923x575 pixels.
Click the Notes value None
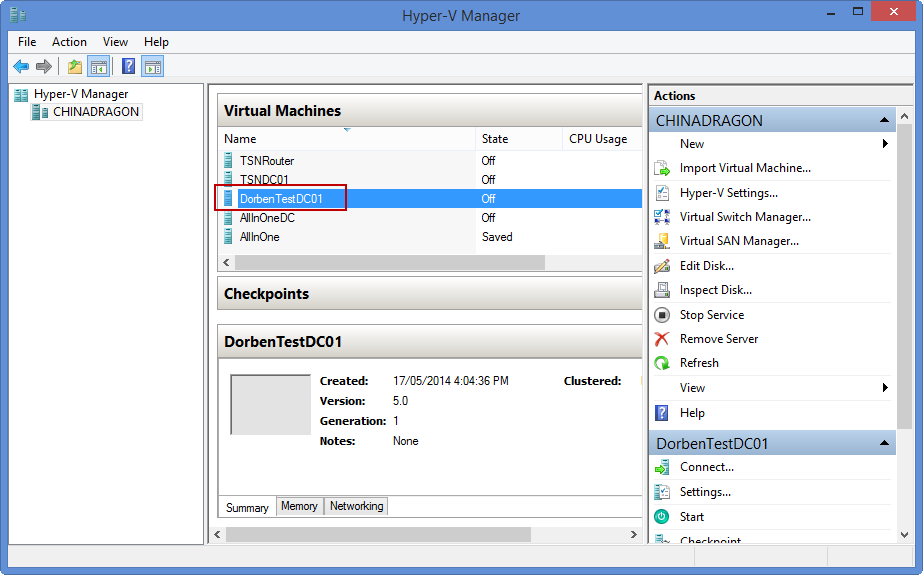point(406,441)
